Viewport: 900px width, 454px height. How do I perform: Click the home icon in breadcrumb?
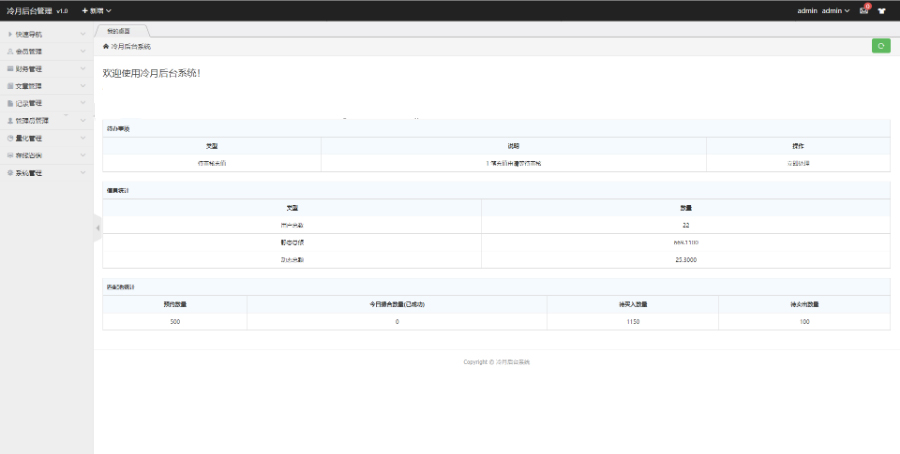(x=106, y=47)
